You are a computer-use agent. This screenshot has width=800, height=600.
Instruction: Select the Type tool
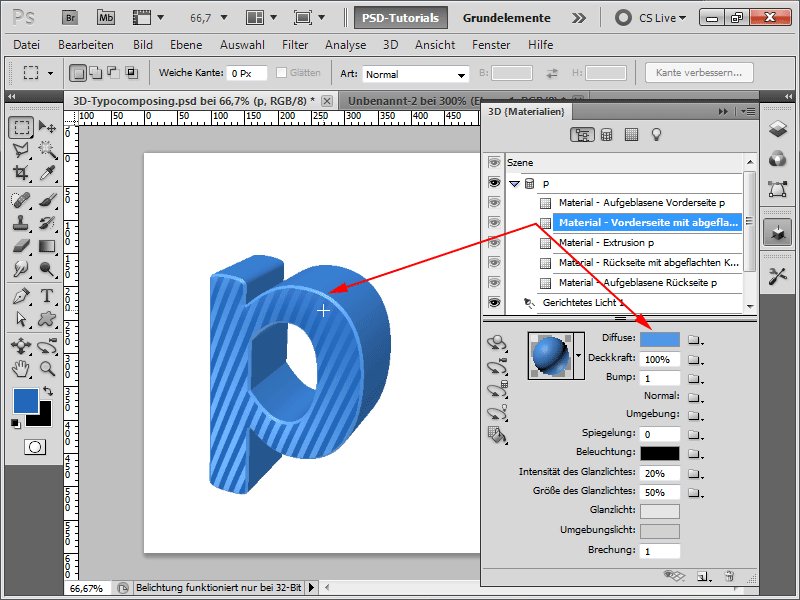point(47,296)
